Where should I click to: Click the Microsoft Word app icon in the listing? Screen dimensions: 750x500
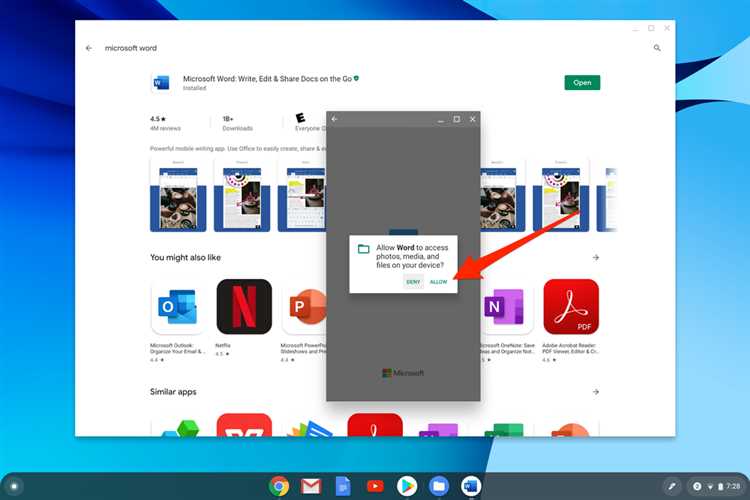[x=161, y=83]
